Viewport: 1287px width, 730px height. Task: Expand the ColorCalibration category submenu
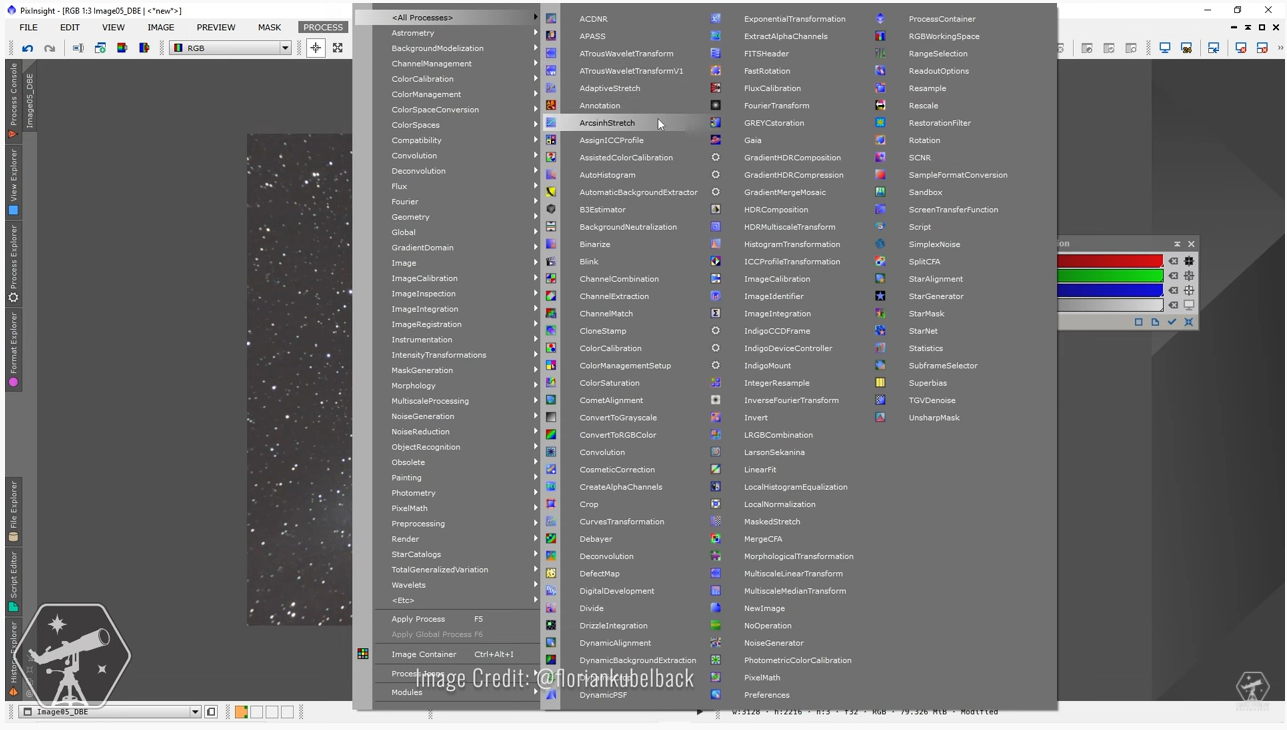(457, 79)
